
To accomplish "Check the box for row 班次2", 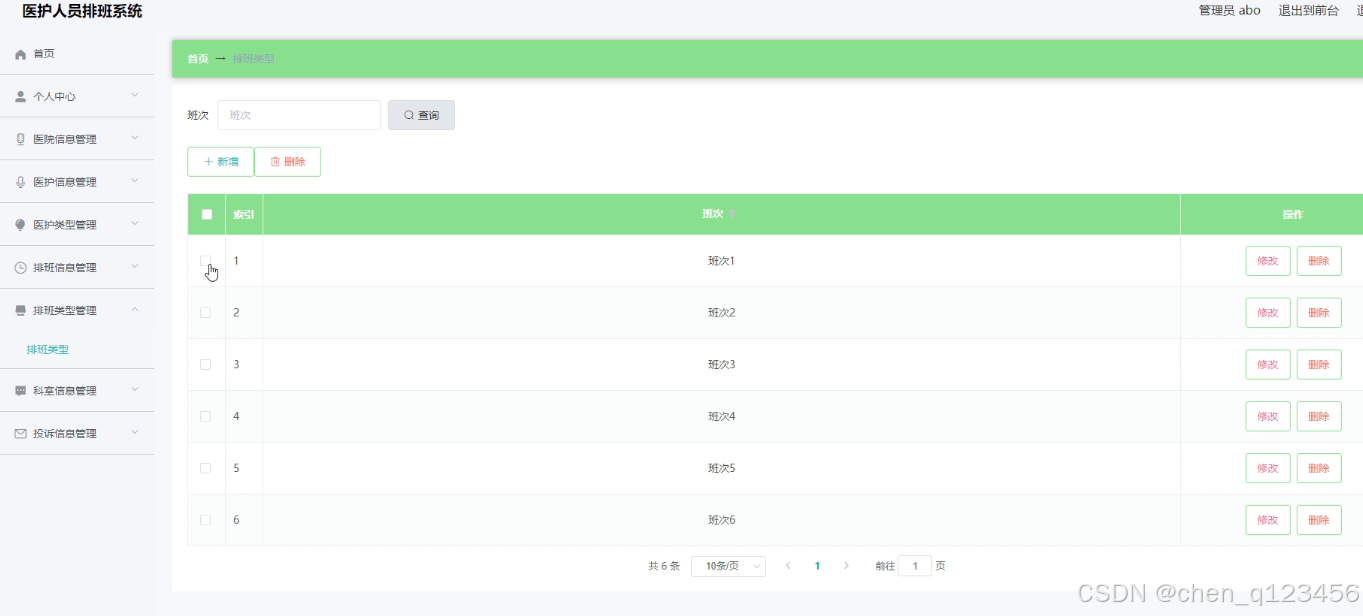I will 206,313.
